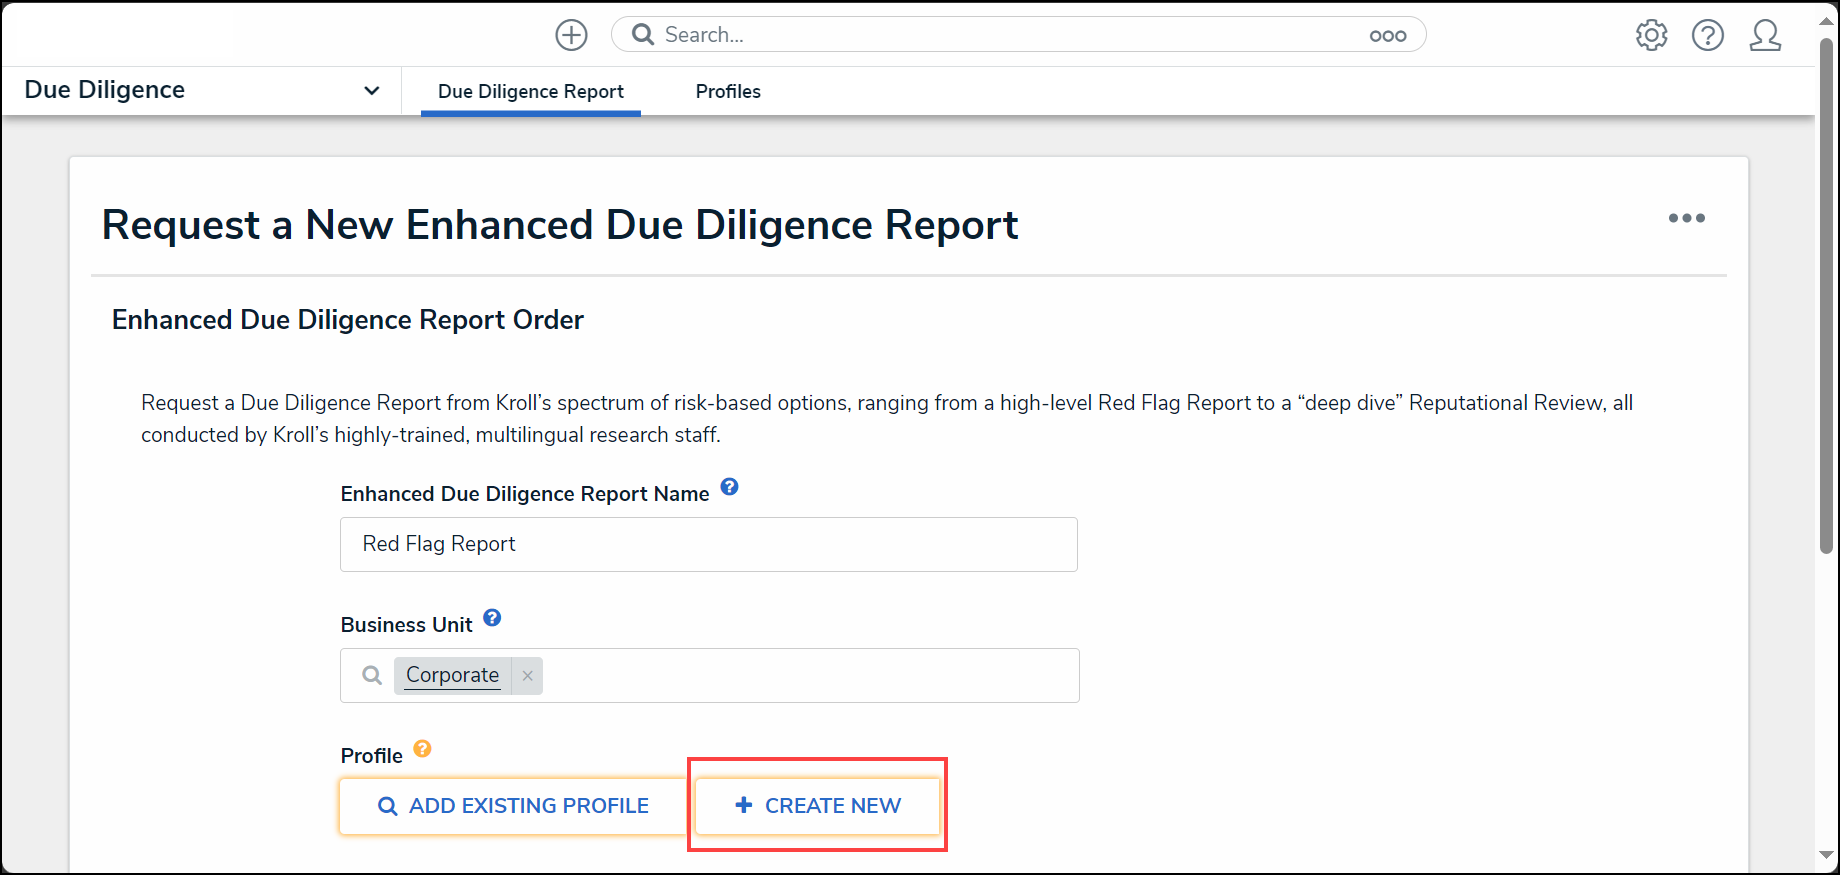Expand the Due Diligence dropdown chevron

click(x=371, y=91)
